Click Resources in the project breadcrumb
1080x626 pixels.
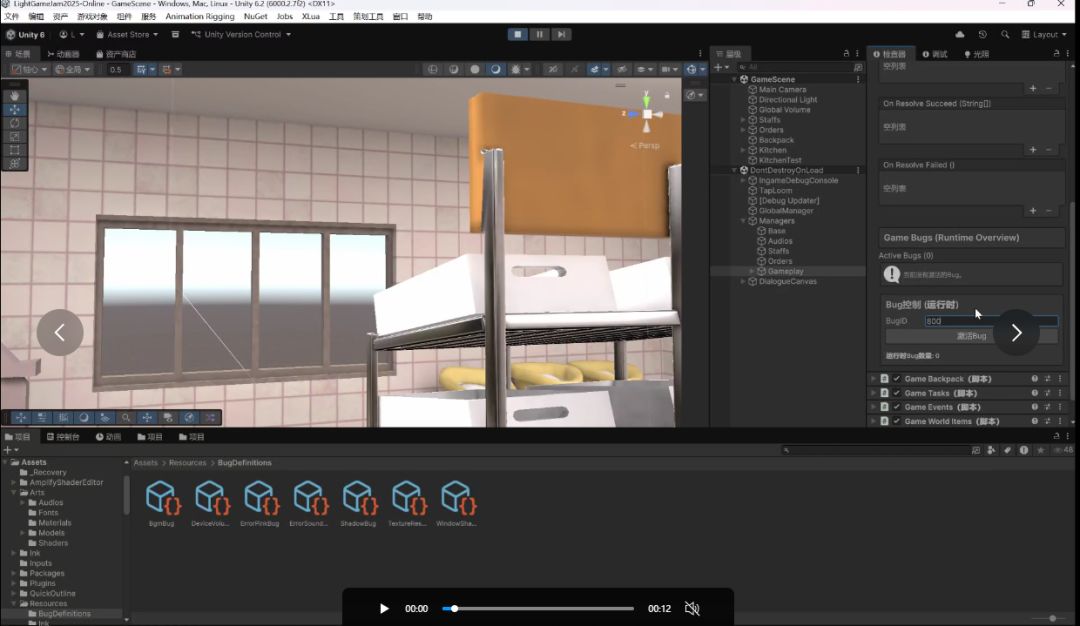(x=187, y=463)
